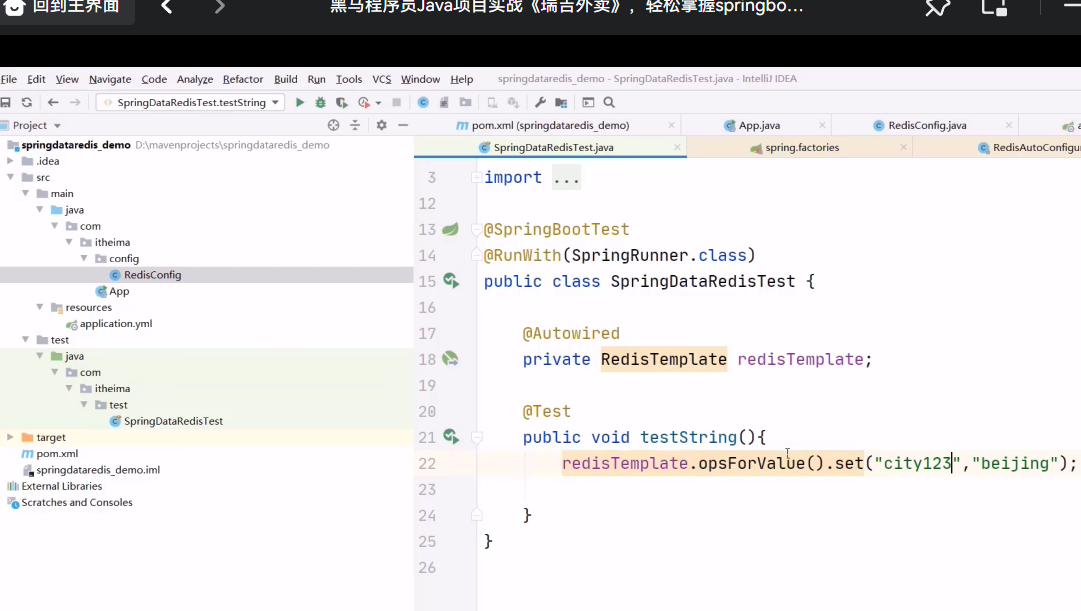This screenshot has width=1081, height=611.
Task: Unfold the collapsed import block at line 3
Action: click(x=476, y=177)
